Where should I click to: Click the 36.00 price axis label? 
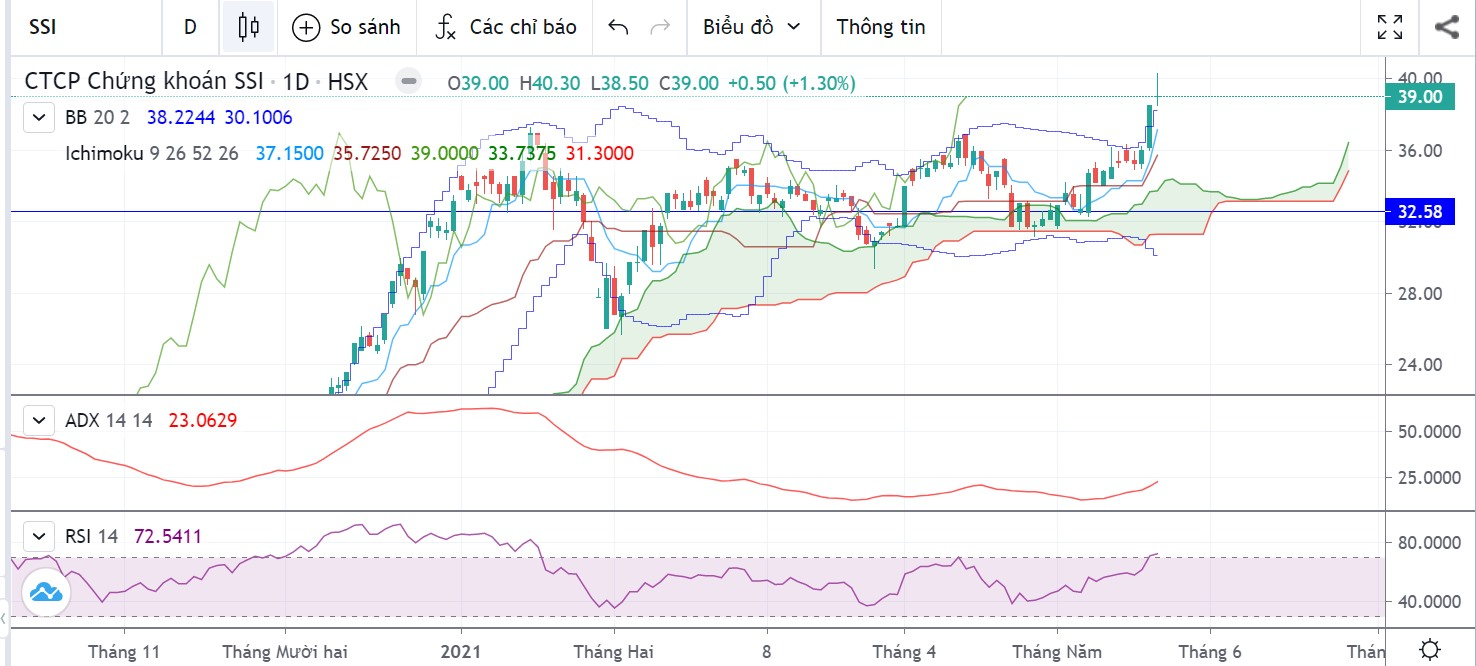(1420, 151)
